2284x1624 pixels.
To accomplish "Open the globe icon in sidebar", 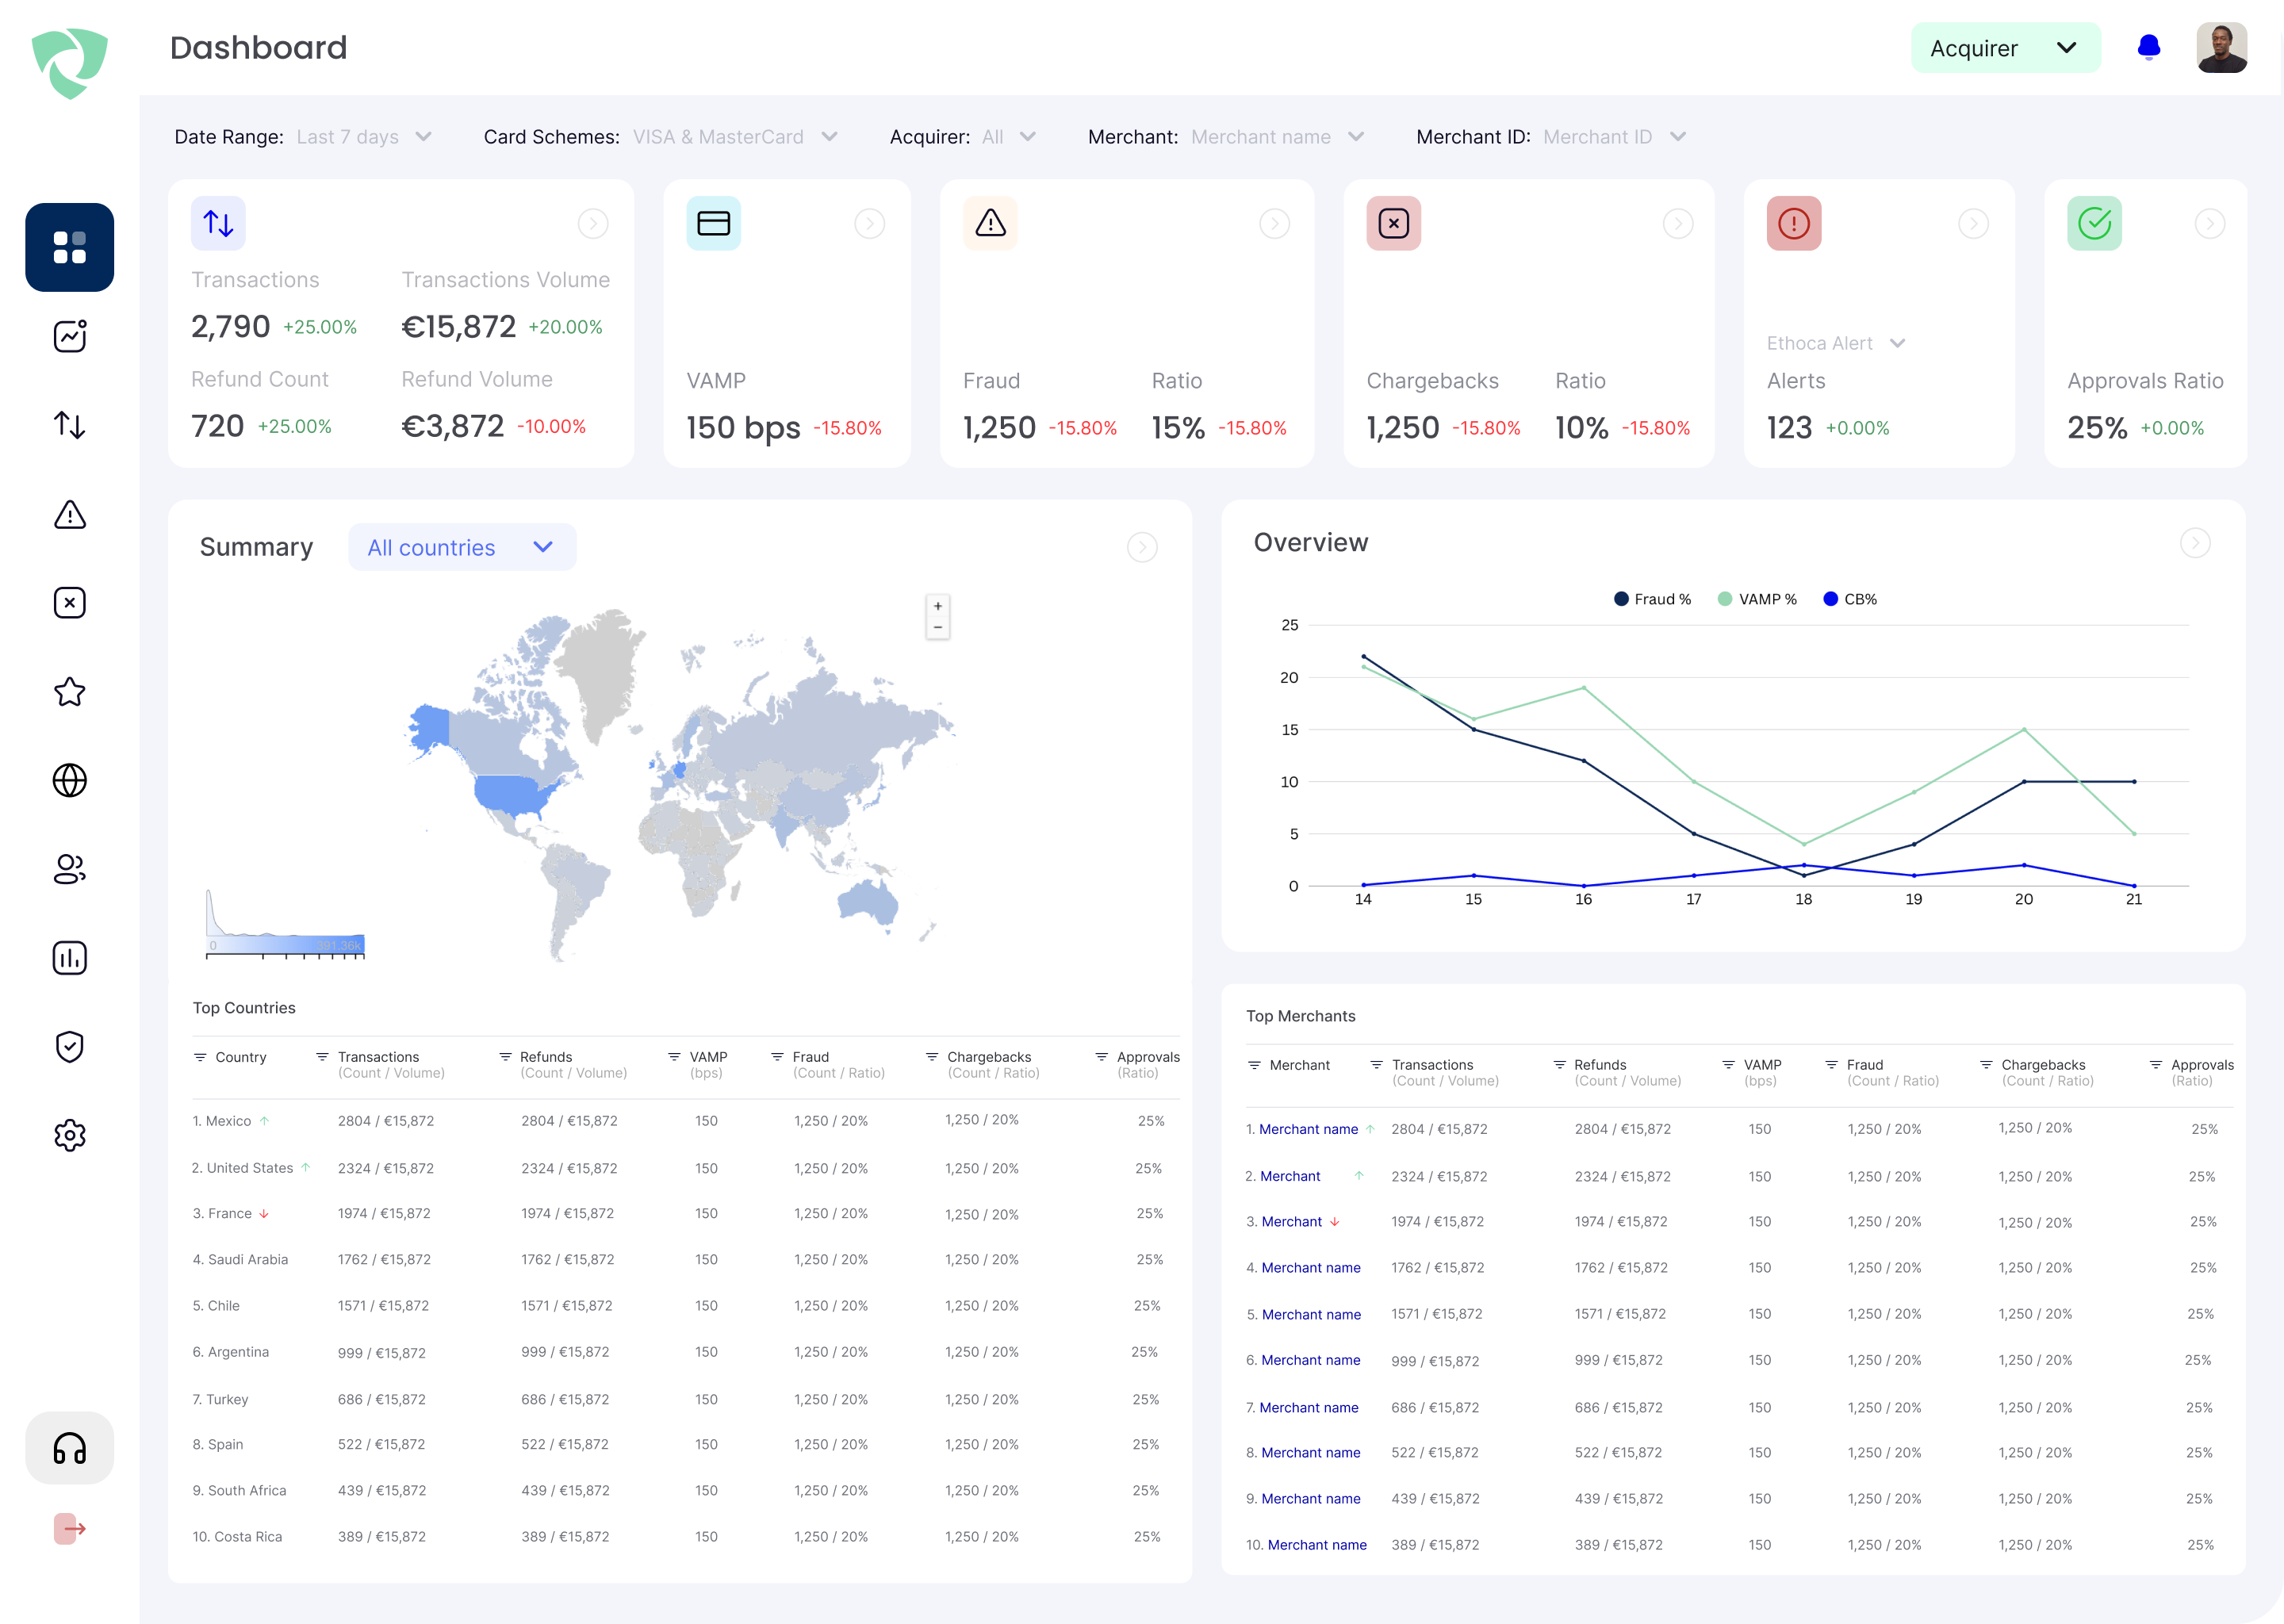I will 69,780.
